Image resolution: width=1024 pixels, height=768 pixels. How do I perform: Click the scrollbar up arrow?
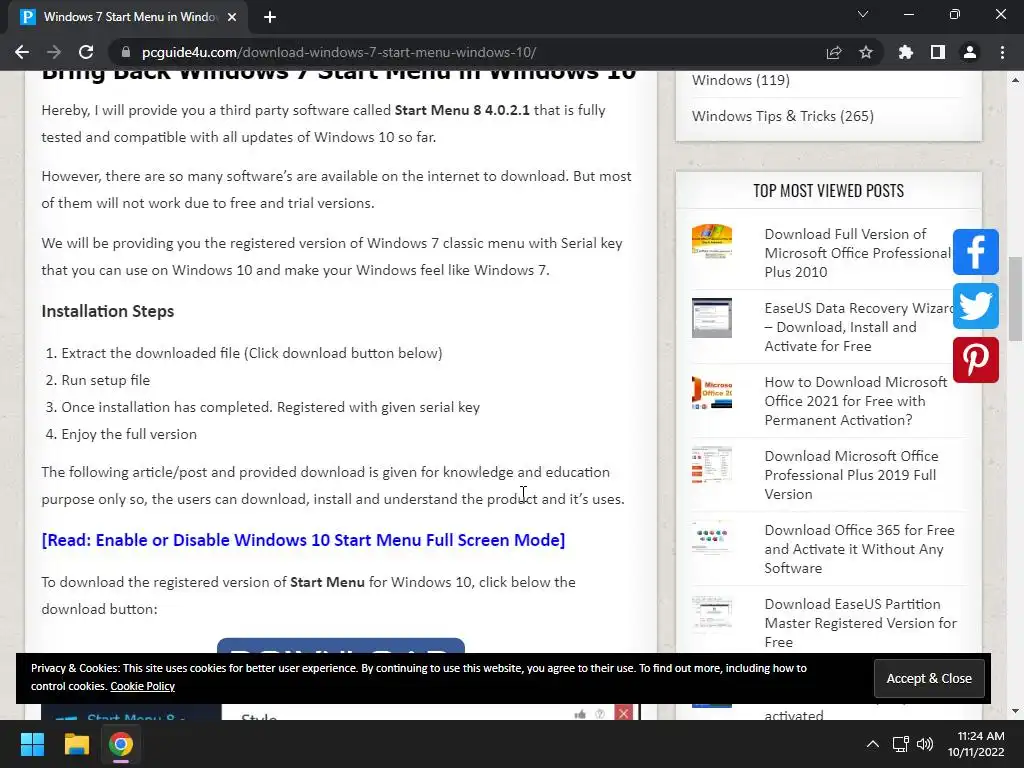[1015, 80]
